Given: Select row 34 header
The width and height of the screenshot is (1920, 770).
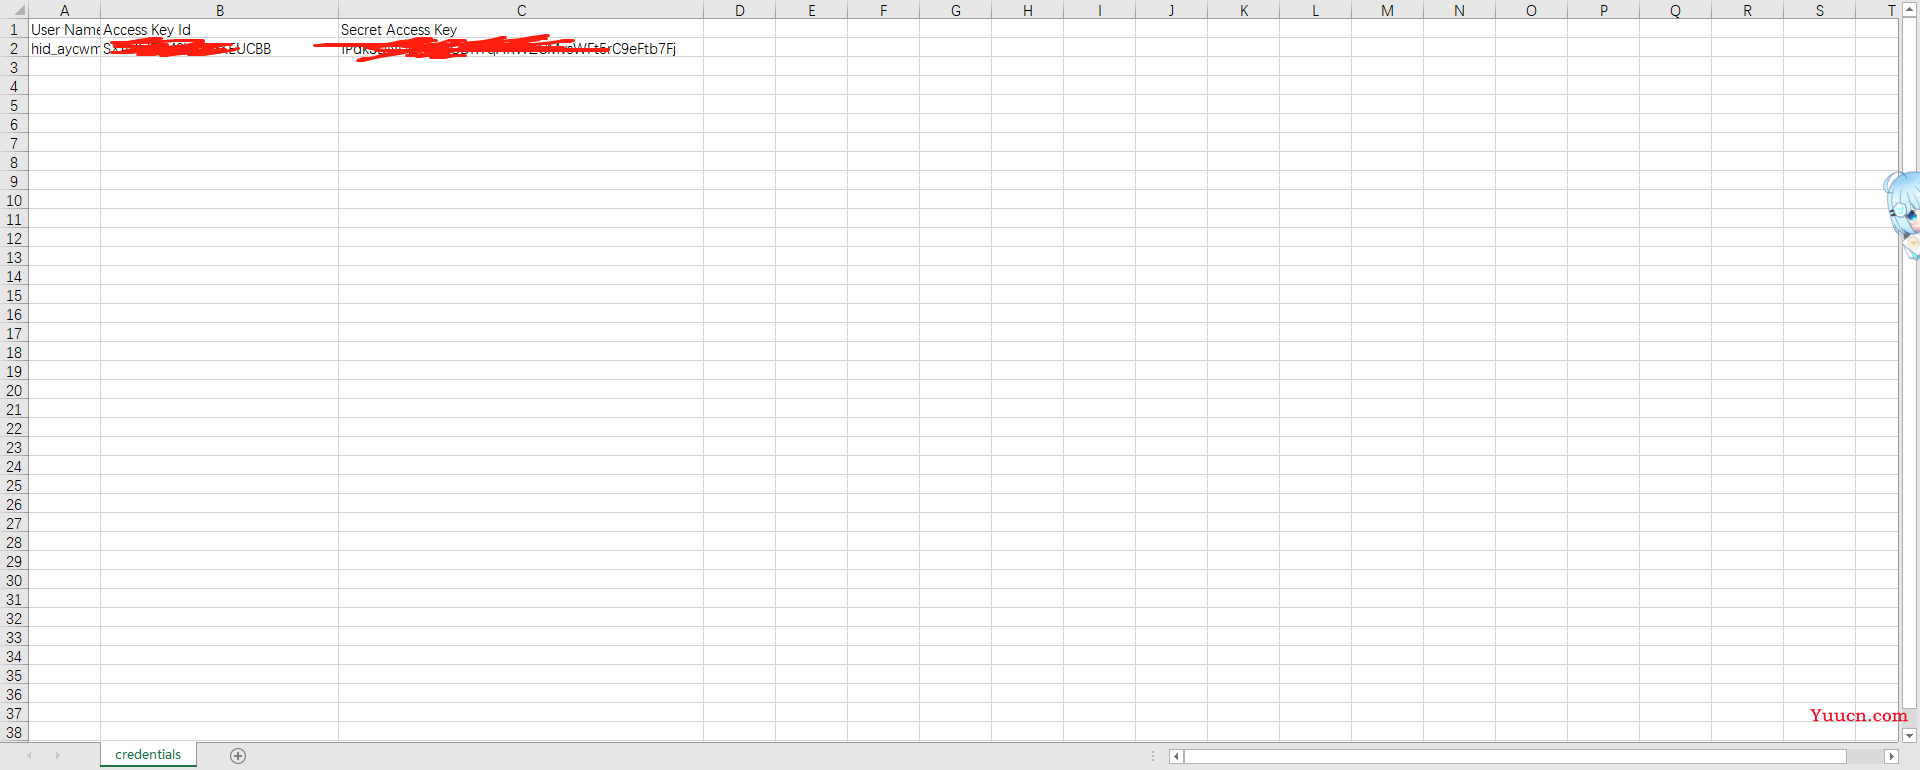Looking at the screenshot, I should (14, 657).
